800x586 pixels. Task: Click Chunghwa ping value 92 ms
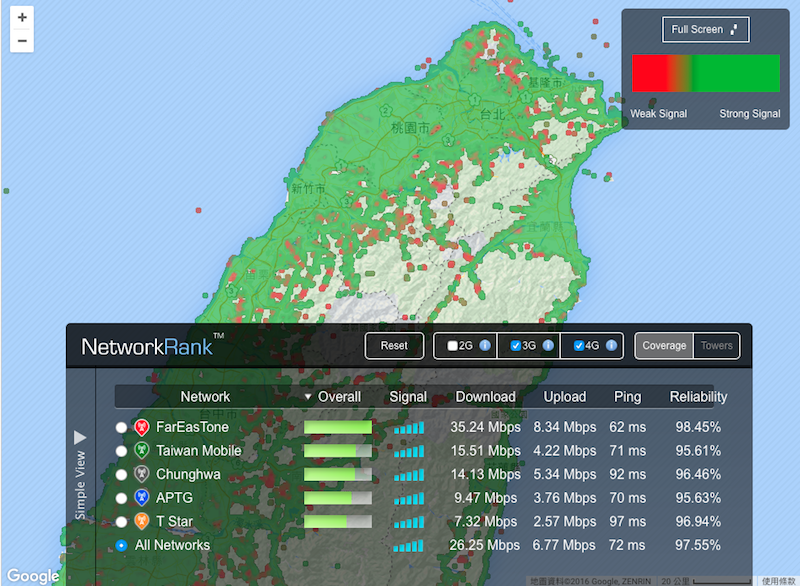627,474
